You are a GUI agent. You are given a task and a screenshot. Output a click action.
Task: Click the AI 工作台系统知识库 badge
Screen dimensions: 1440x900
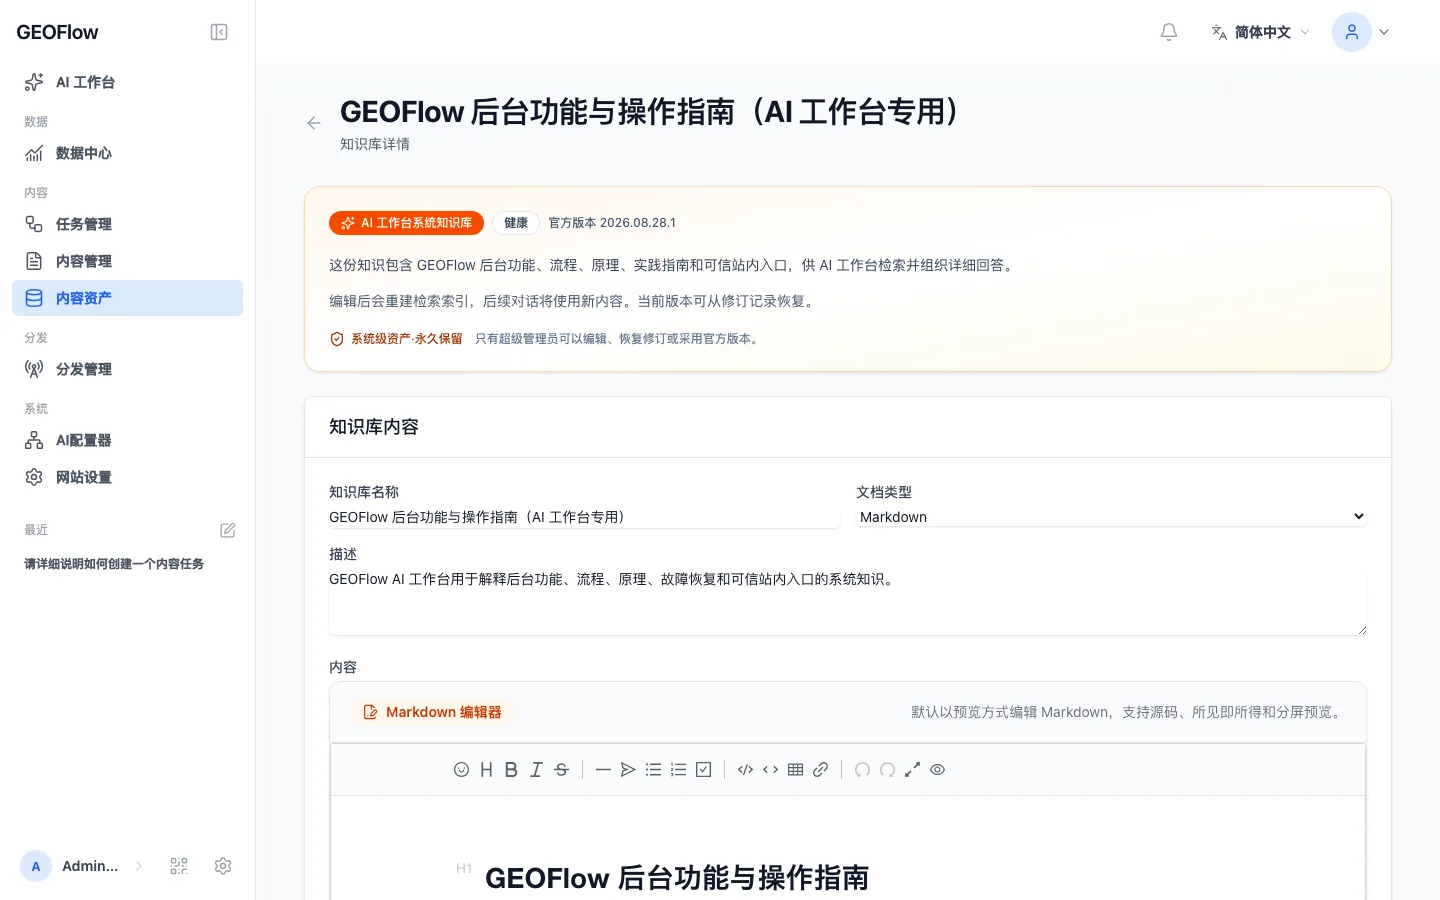(x=406, y=223)
